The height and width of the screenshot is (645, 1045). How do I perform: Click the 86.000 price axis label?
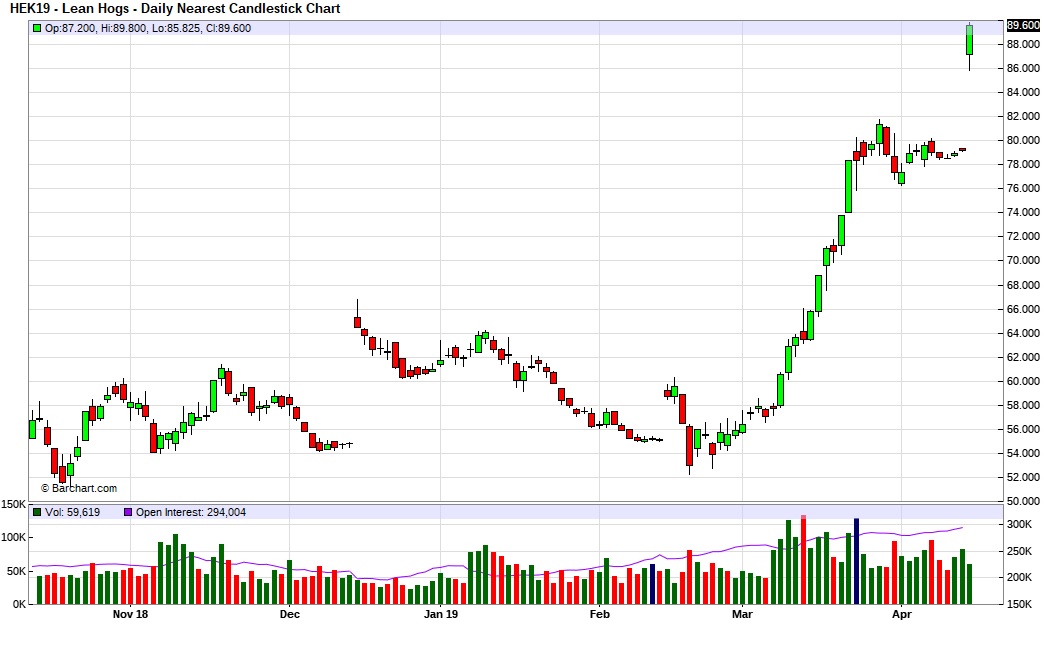pos(1023,68)
